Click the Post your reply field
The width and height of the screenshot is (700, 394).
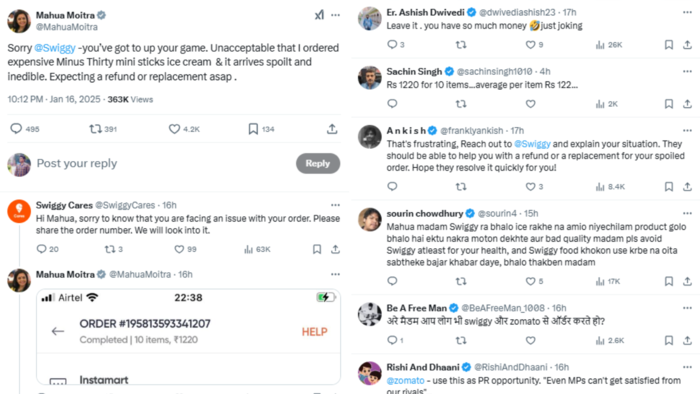point(163,163)
